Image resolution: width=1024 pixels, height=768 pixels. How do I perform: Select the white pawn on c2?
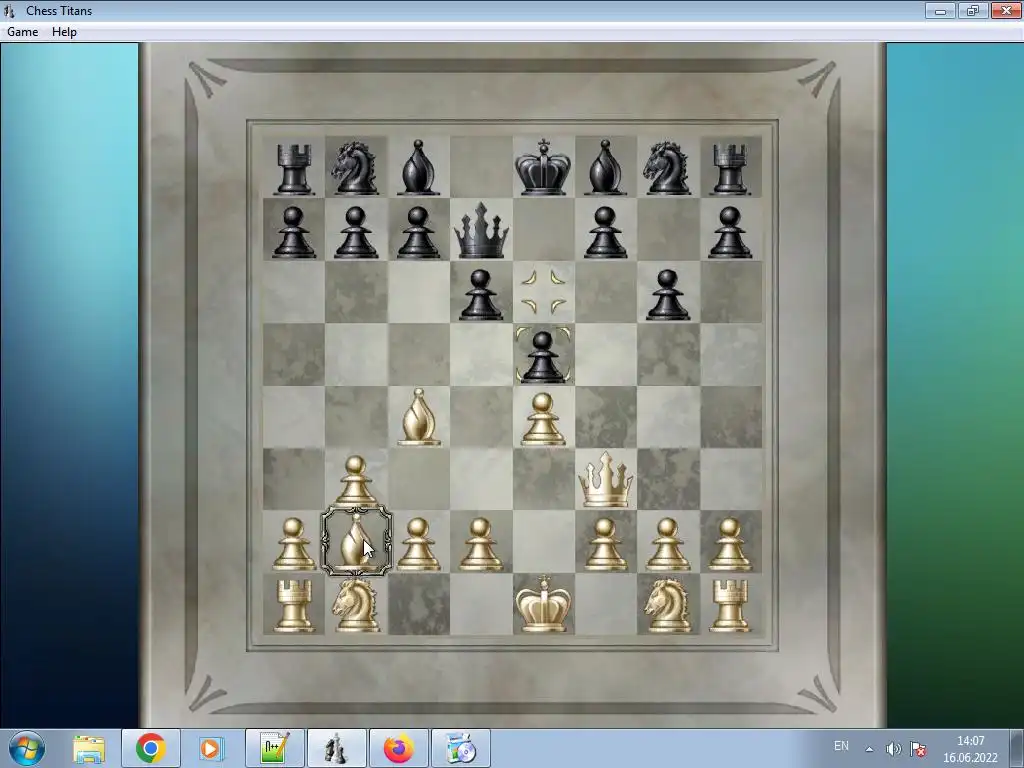click(x=419, y=544)
